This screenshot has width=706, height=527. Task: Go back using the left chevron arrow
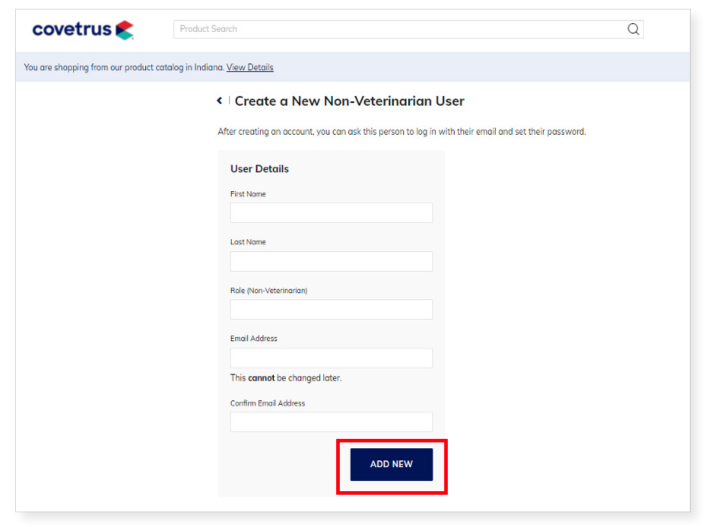219,100
